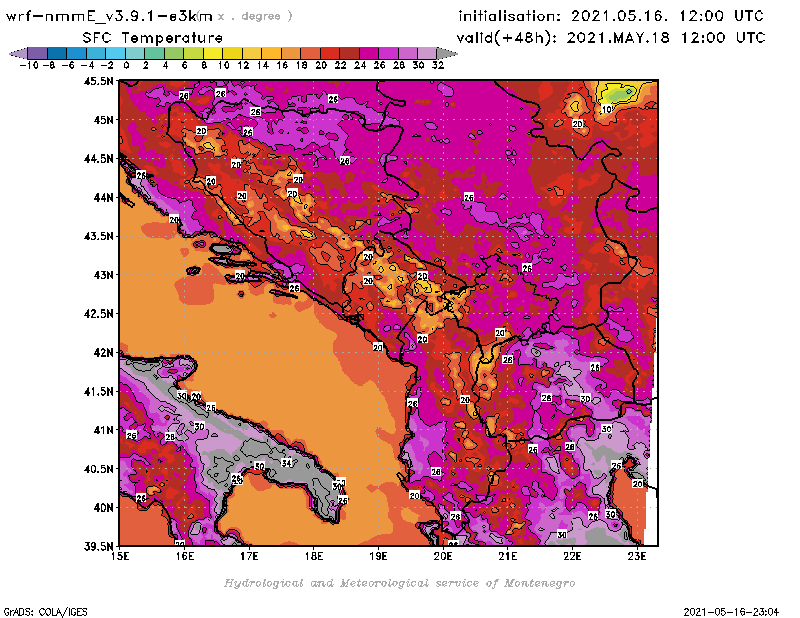This screenshot has width=800, height=618.
Task: Click the longitude label "23E"
Action: tap(637, 556)
